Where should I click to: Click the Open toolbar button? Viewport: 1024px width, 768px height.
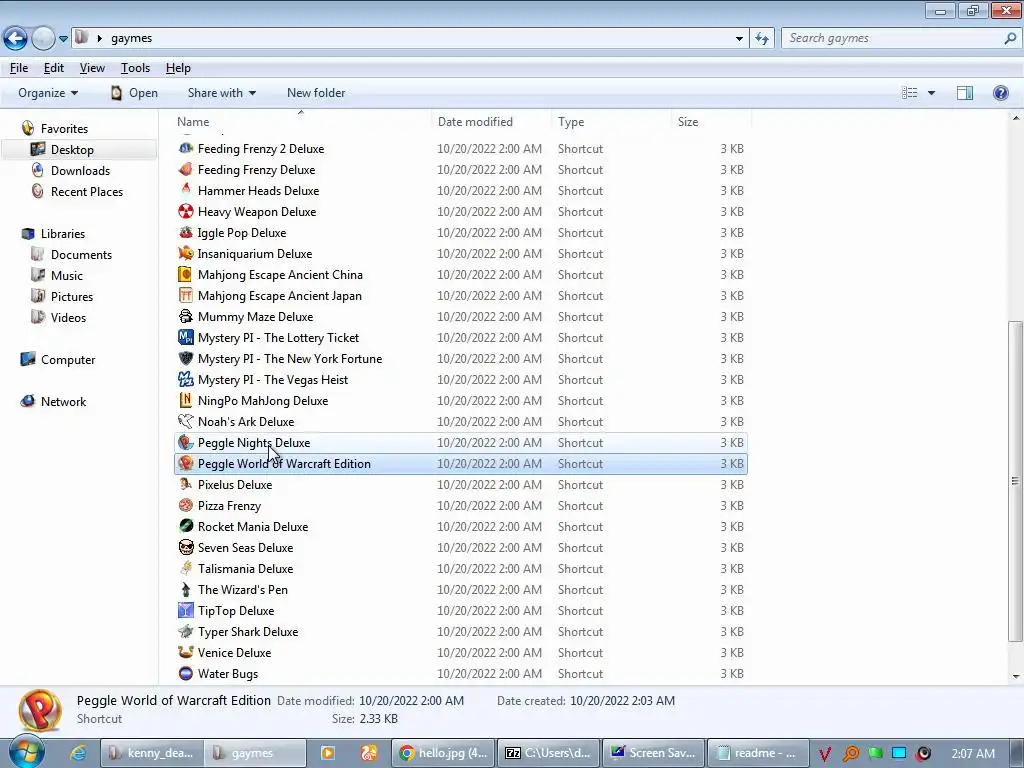[x=134, y=93]
